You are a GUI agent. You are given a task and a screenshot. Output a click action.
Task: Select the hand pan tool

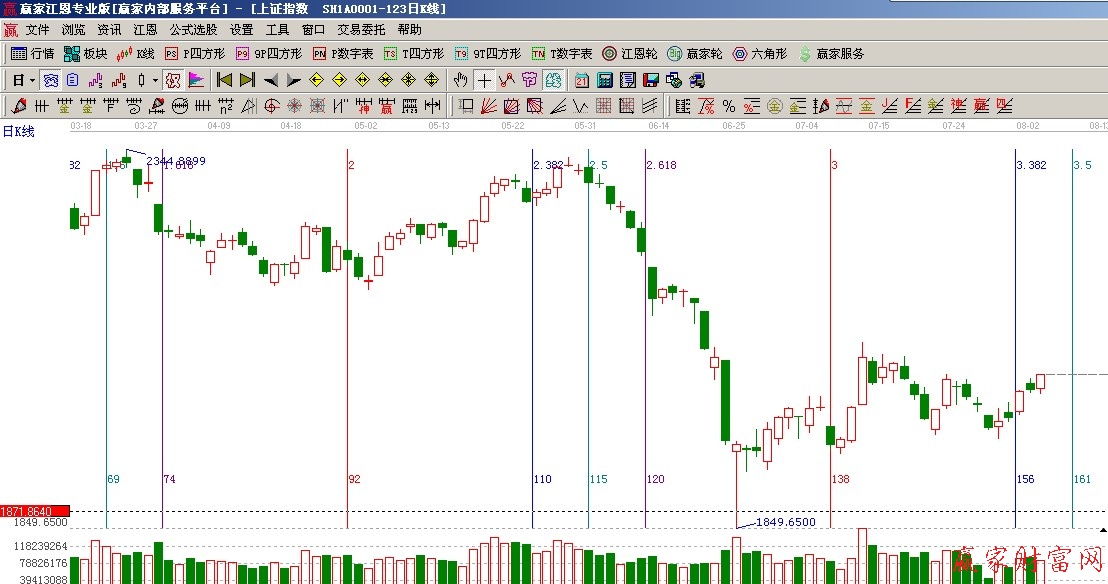coord(460,80)
